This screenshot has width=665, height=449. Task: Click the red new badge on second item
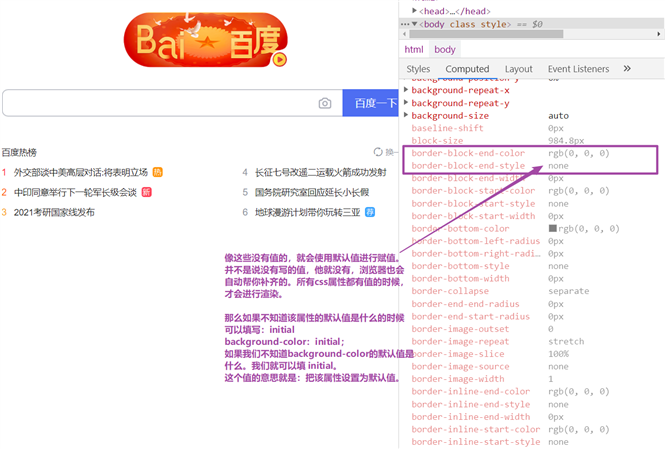(146, 192)
